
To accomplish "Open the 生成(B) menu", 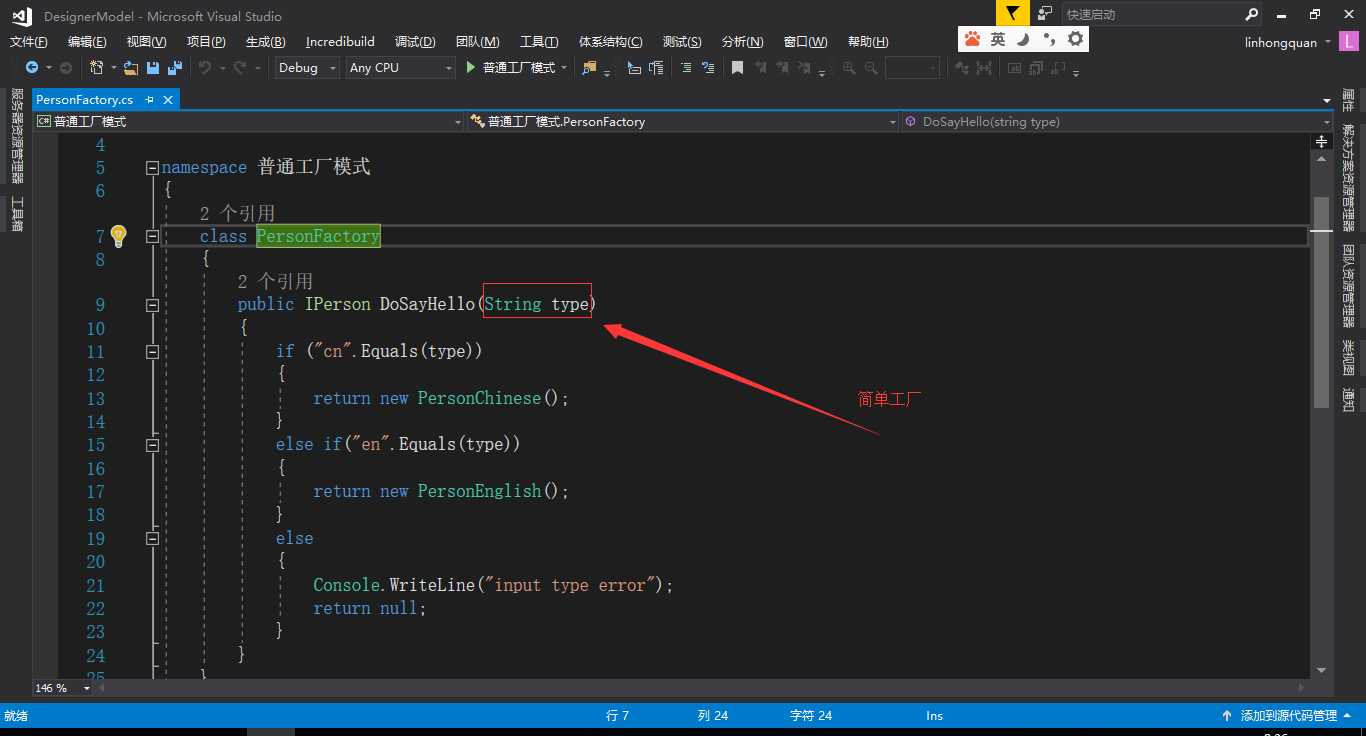I will 265,41.
